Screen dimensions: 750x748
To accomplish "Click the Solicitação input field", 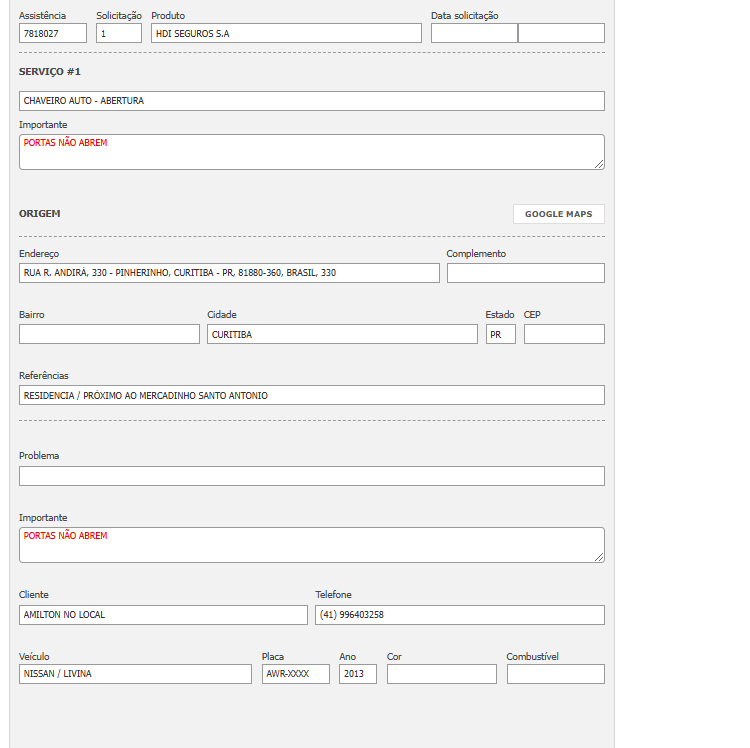I will click(119, 33).
